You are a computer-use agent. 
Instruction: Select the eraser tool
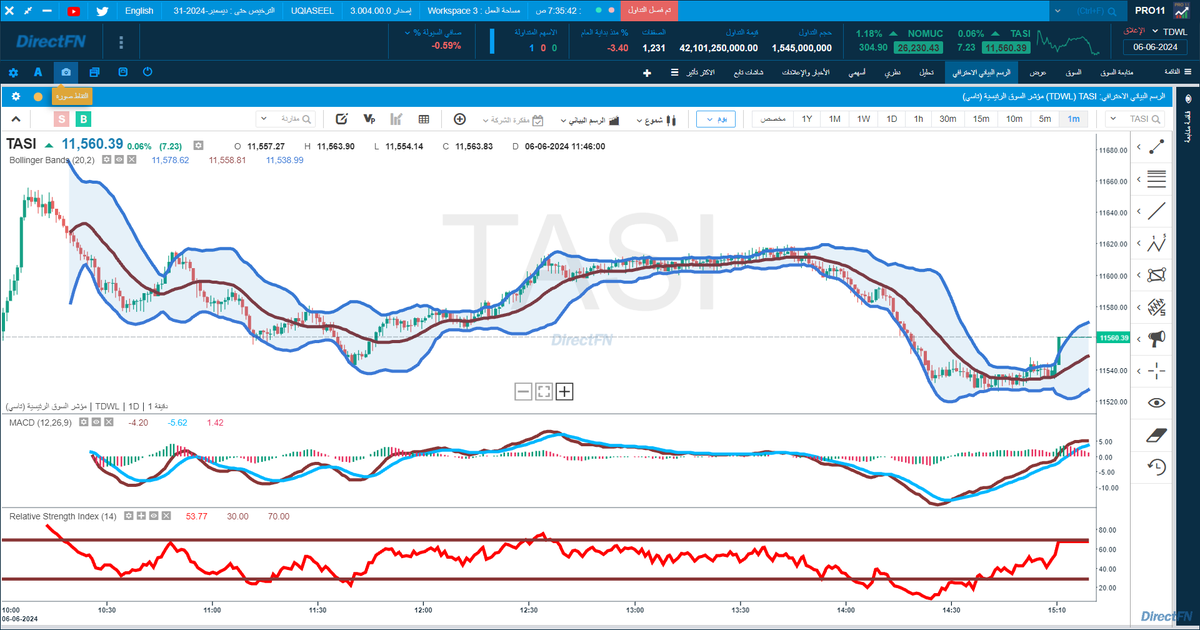tap(1157, 435)
